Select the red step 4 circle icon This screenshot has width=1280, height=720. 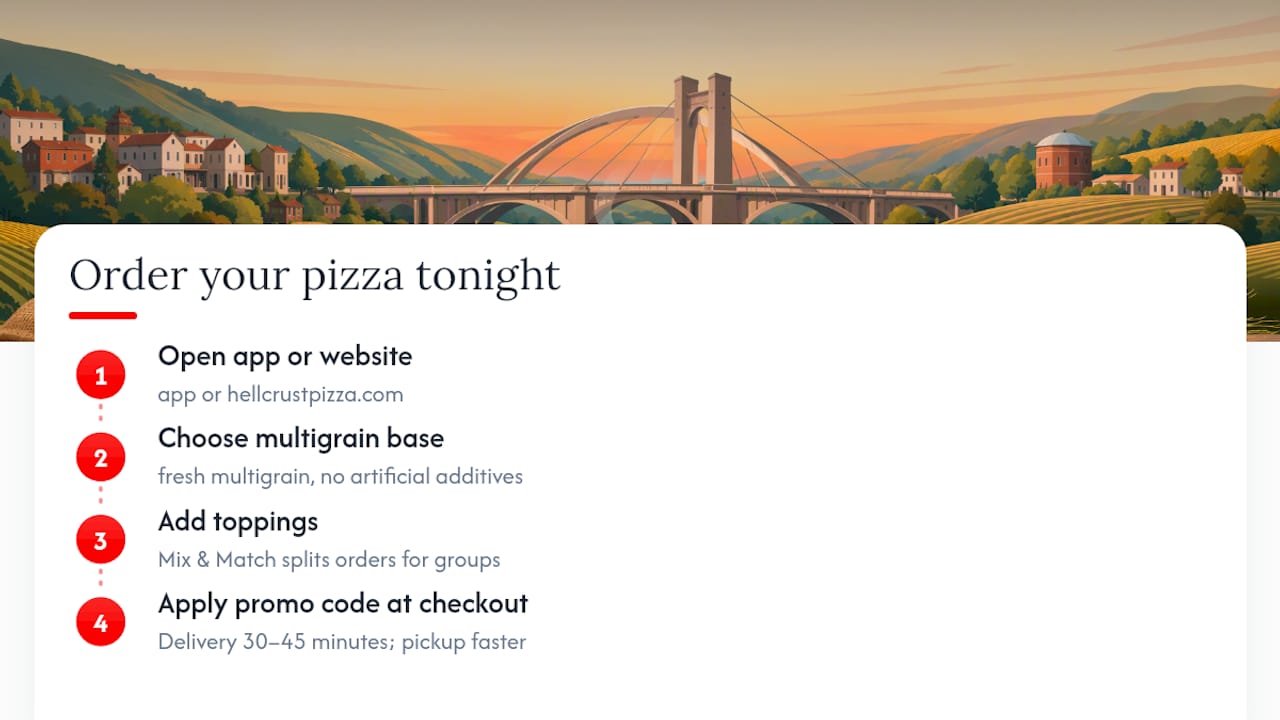pyautogui.click(x=100, y=623)
